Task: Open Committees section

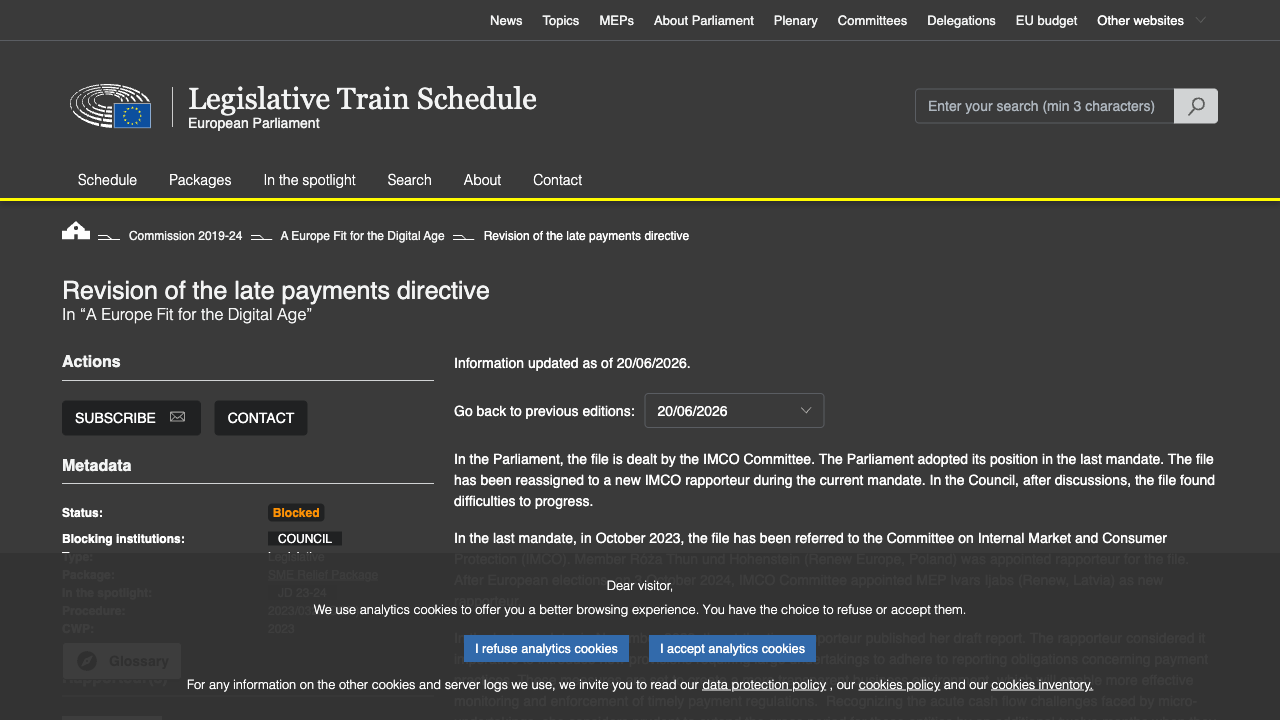Action: pyautogui.click(x=872, y=20)
